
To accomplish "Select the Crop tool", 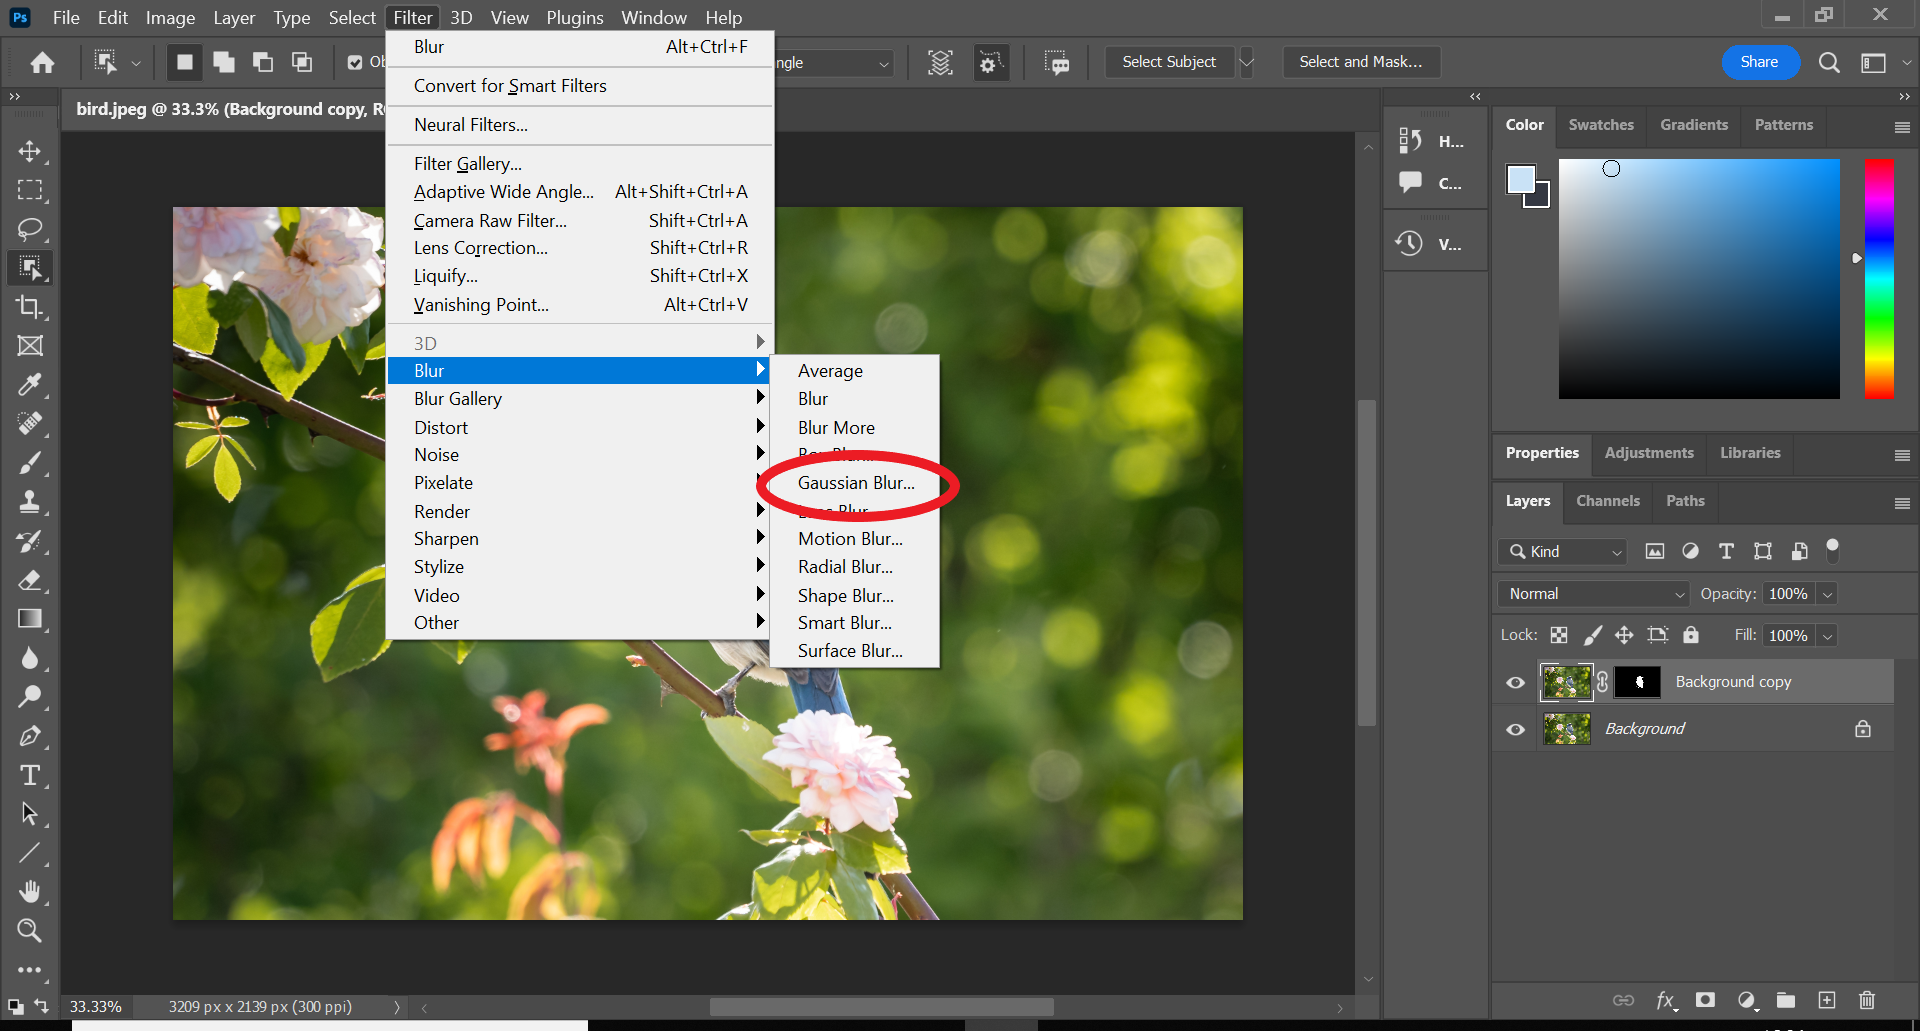I will pyautogui.click(x=30, y=307).
